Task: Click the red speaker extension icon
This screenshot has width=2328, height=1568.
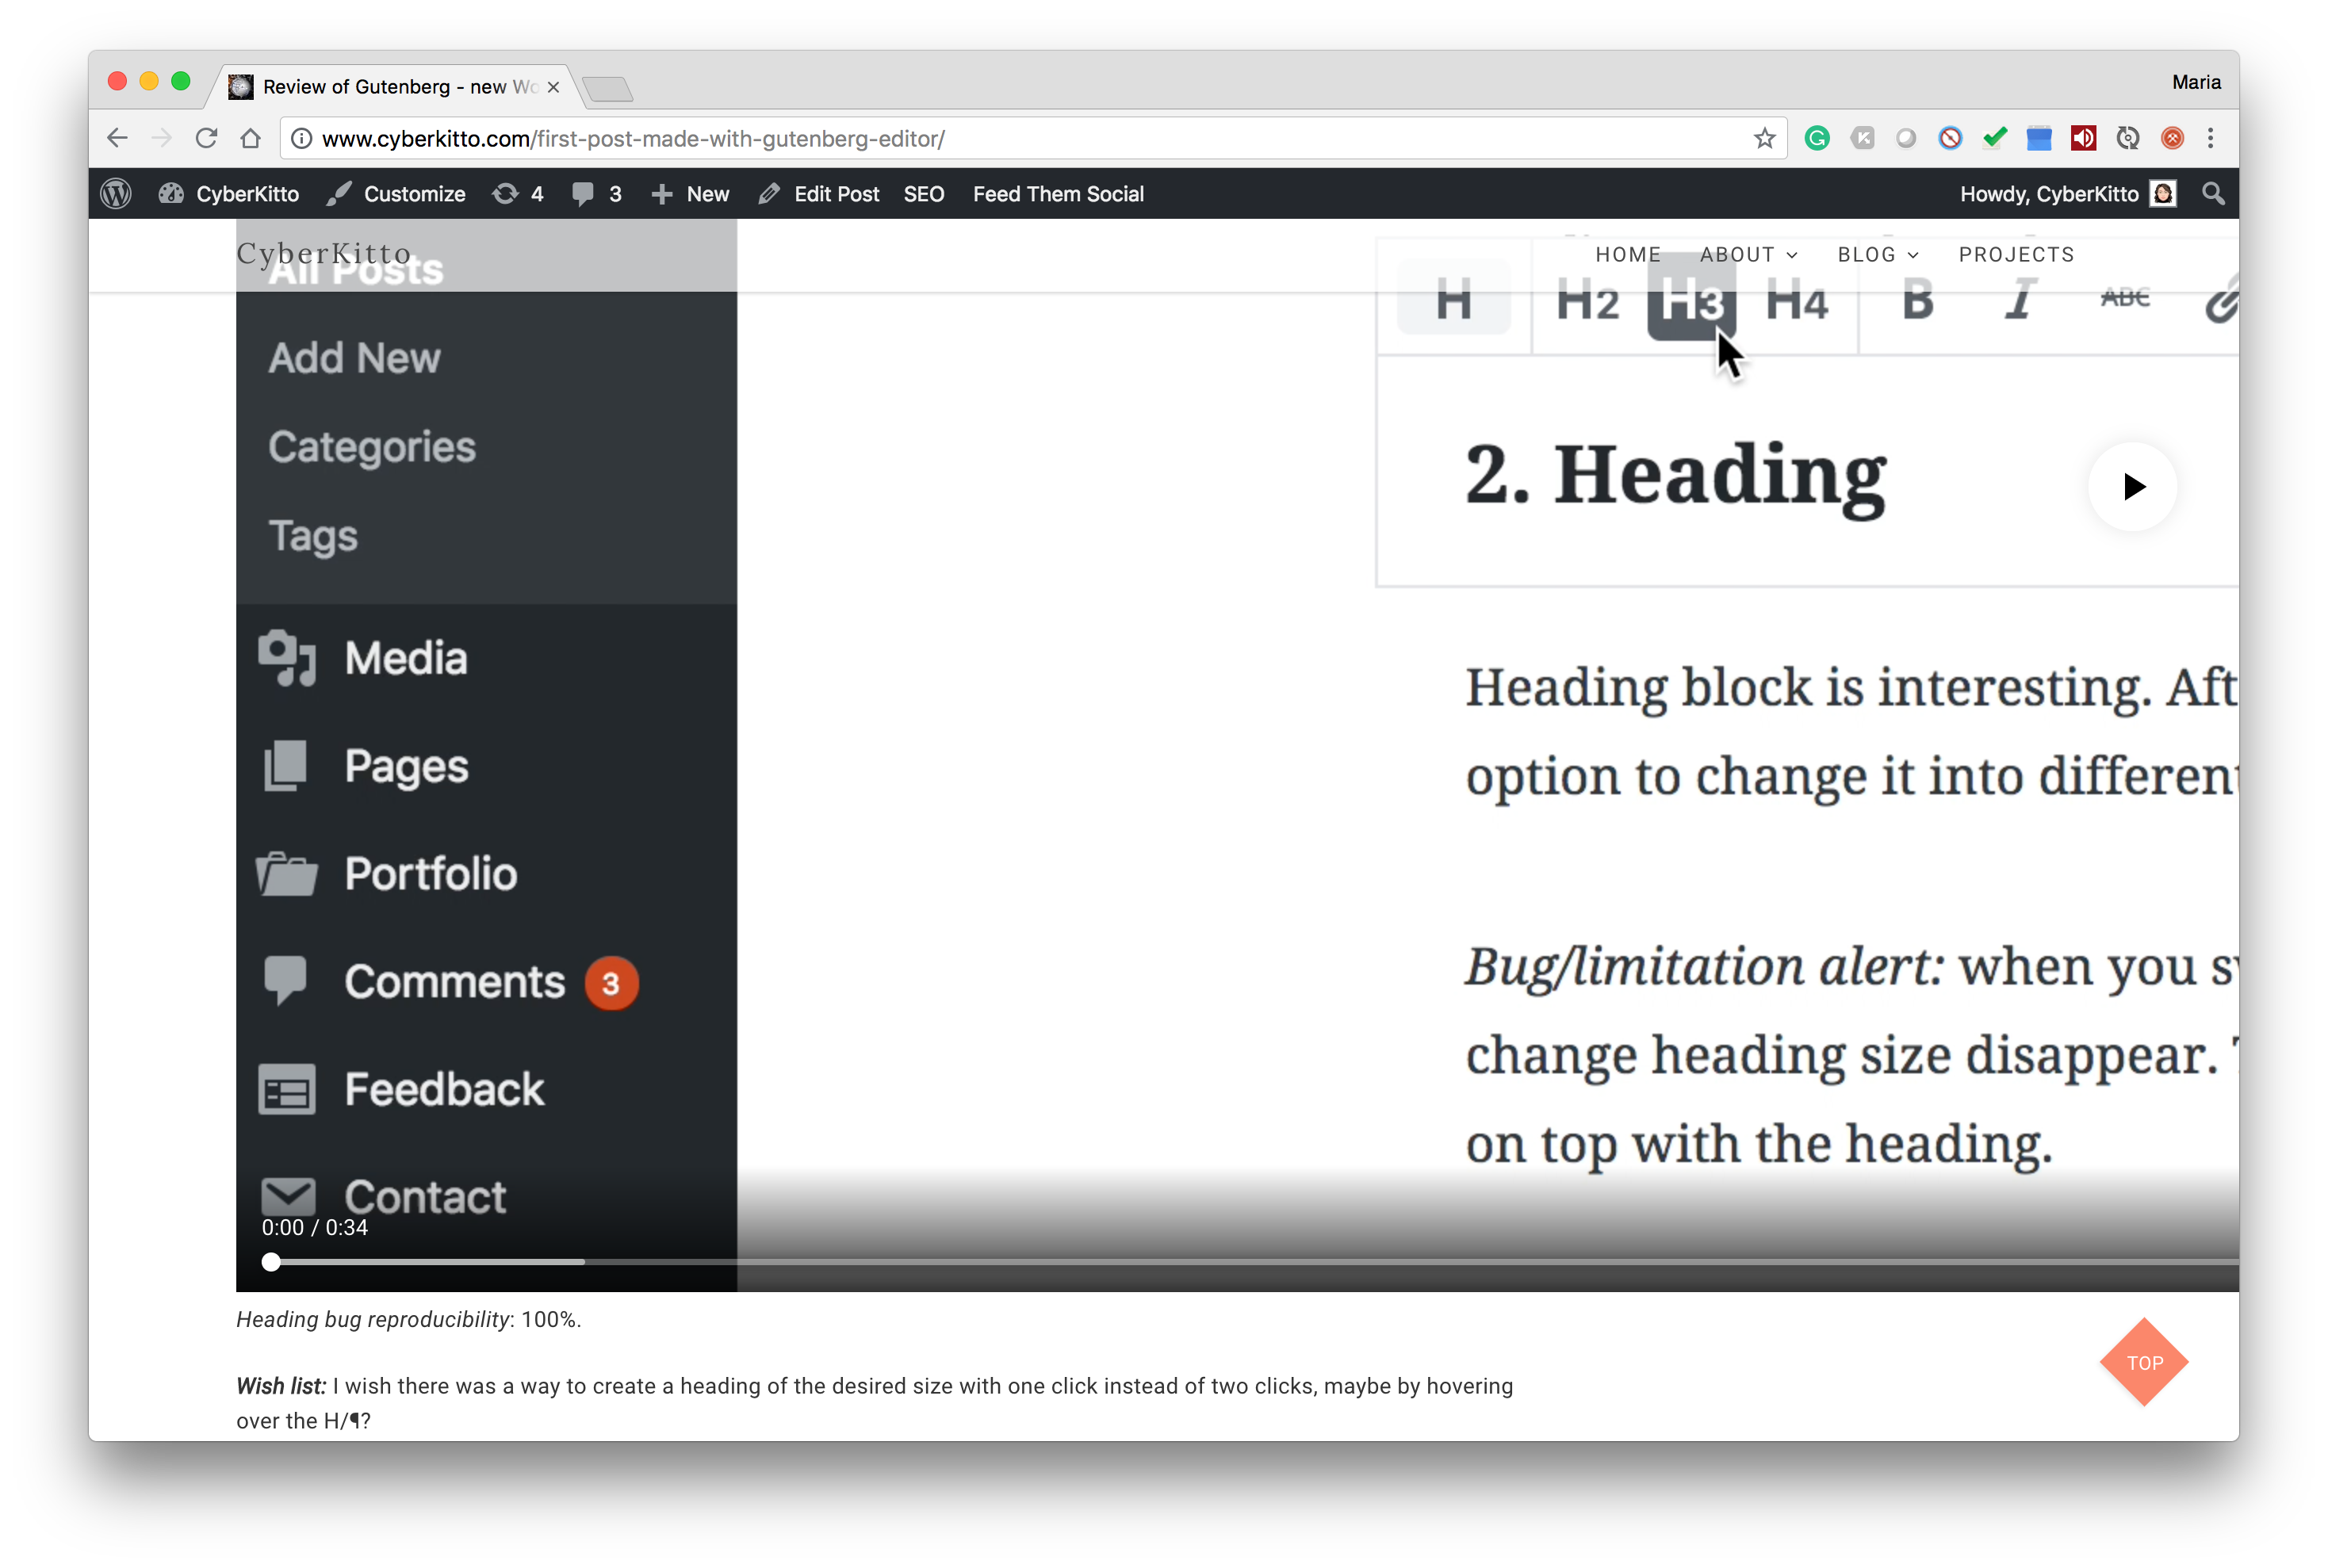Action: (x=2083, y=138)
